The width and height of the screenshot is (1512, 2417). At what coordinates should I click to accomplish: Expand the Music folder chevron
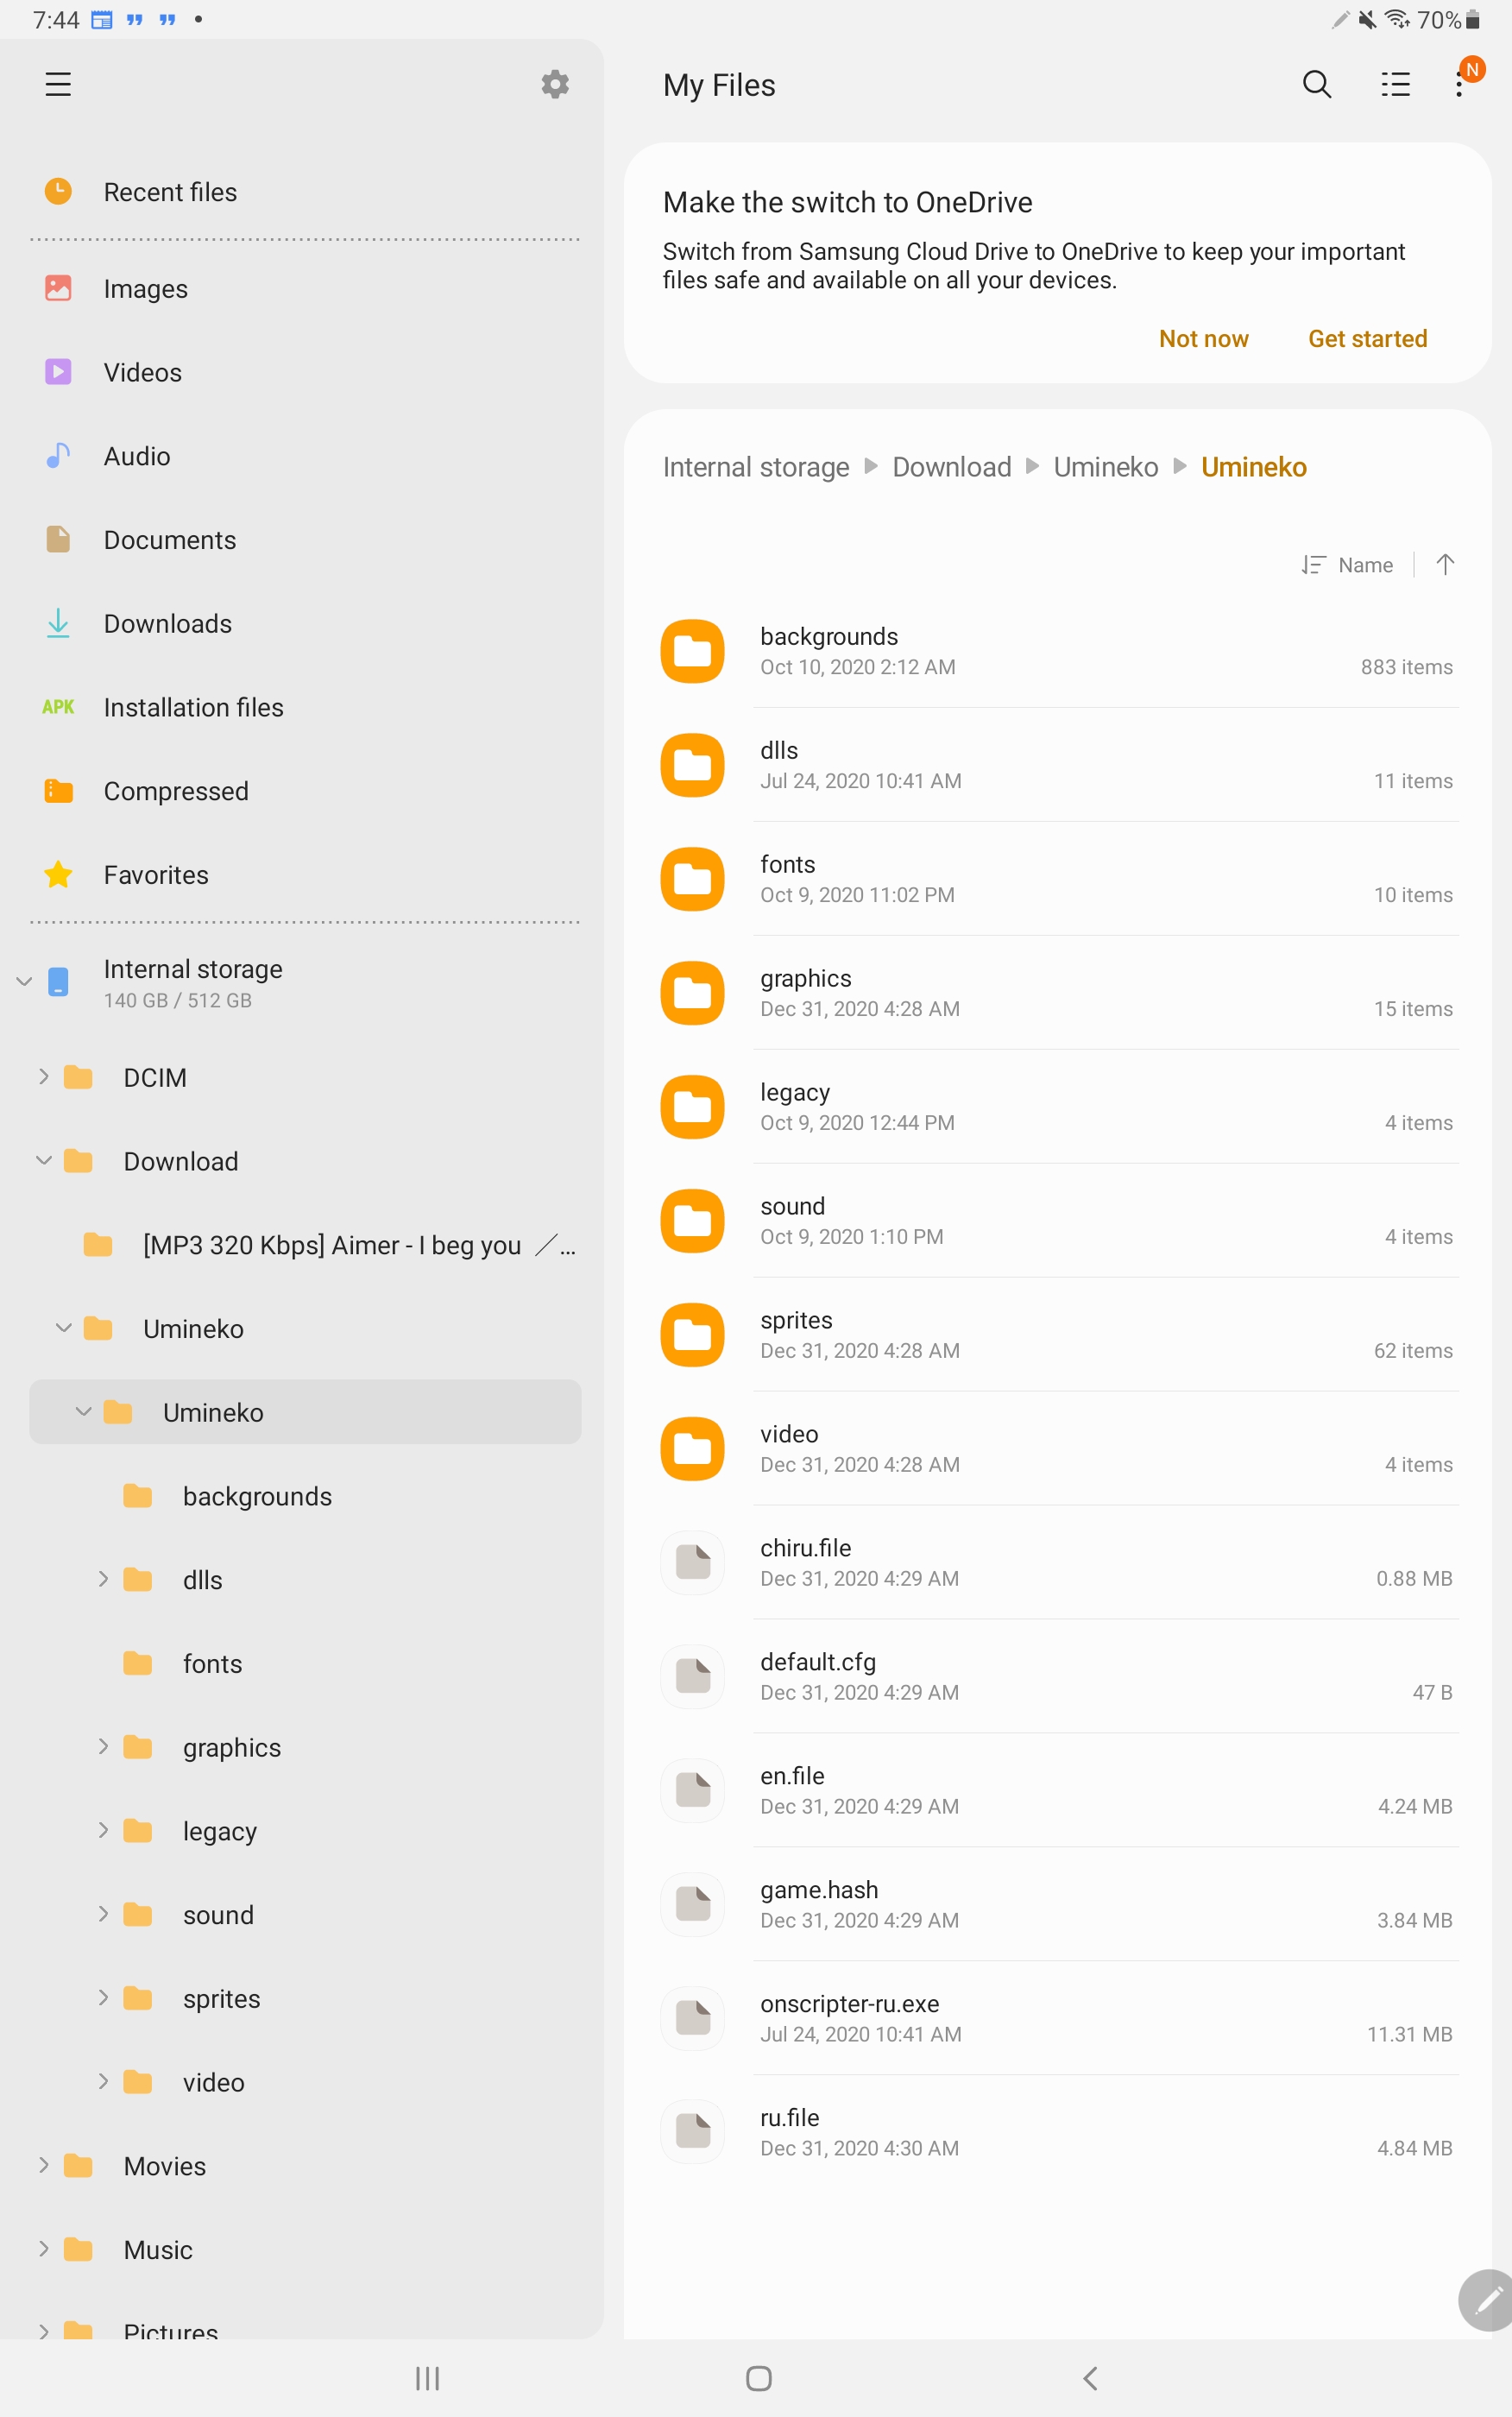(x=43, y=2249)
